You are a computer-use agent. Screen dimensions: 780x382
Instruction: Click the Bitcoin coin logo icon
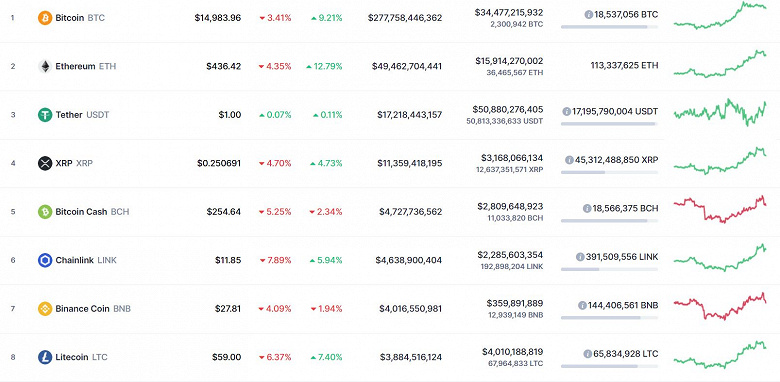tap(45, 18)
